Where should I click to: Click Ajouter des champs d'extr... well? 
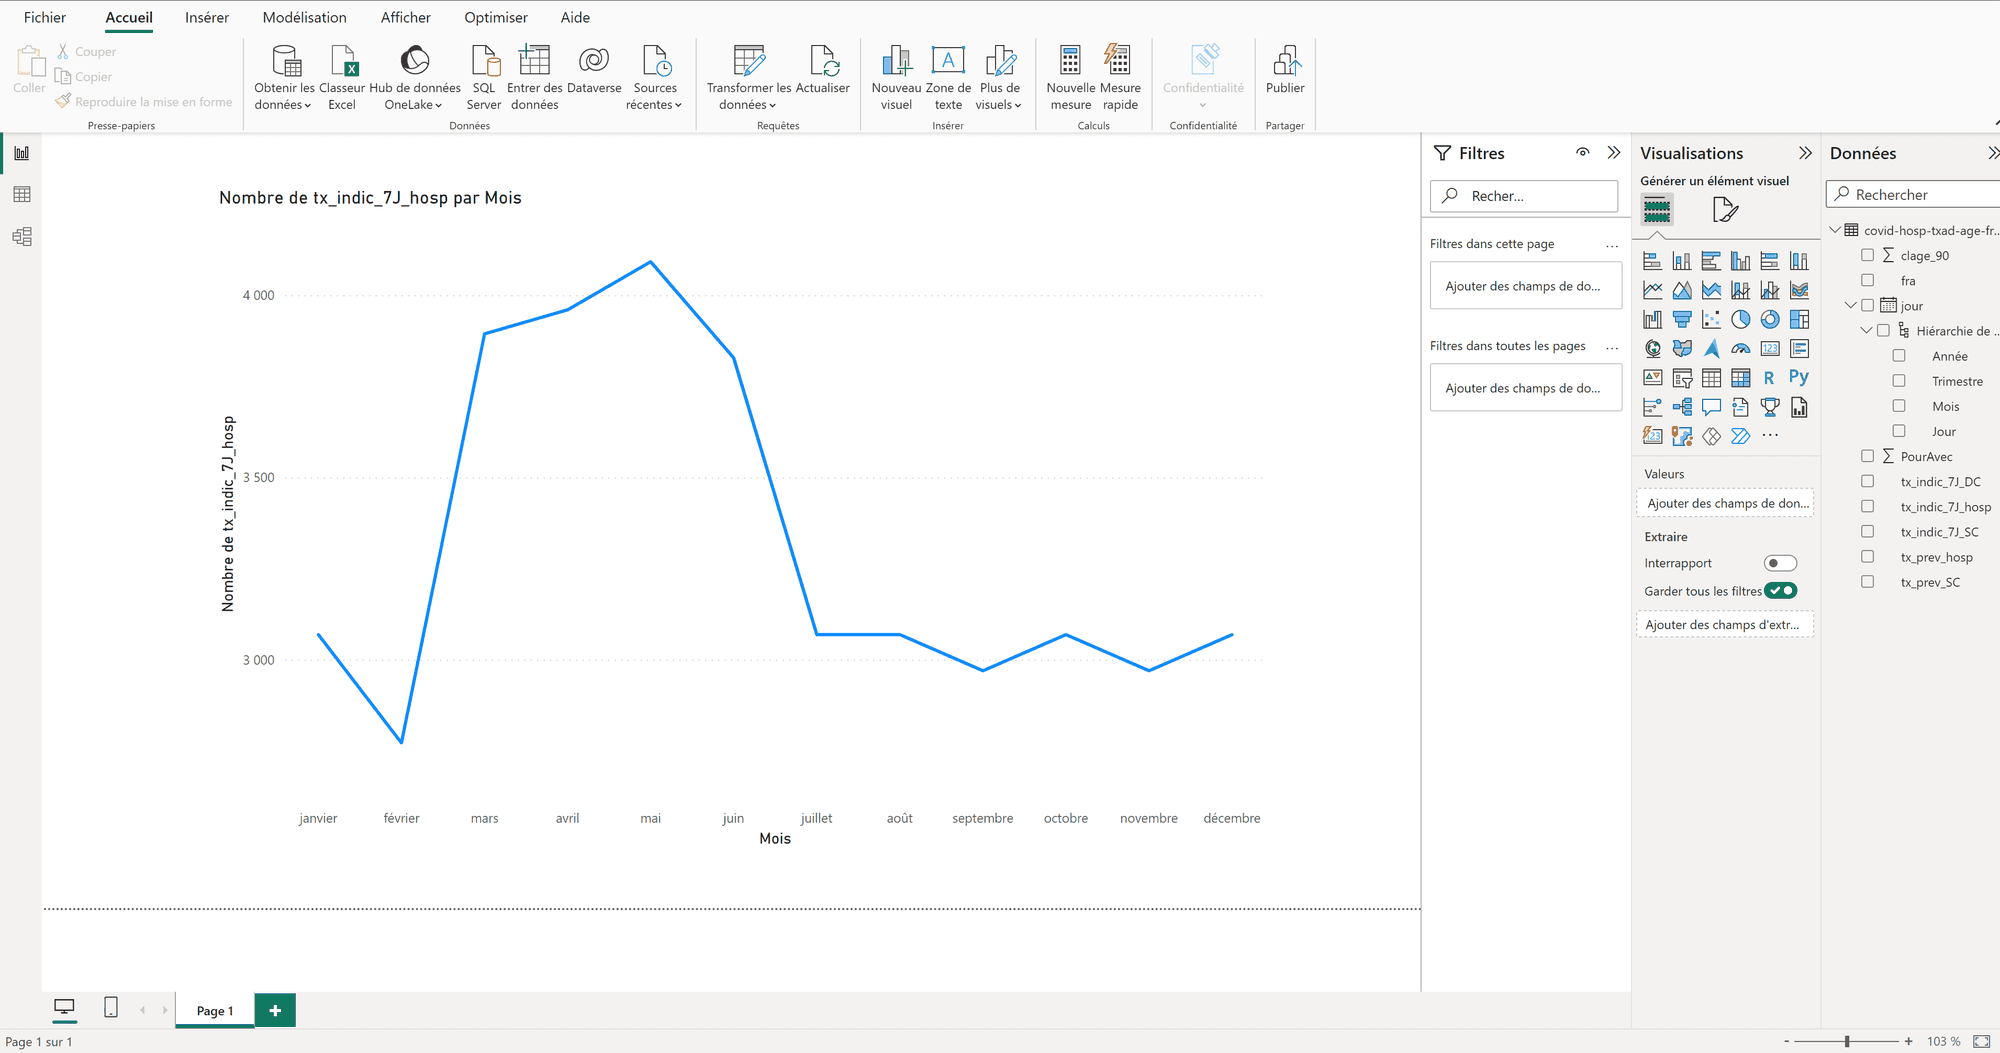(x=1724, y=624)
